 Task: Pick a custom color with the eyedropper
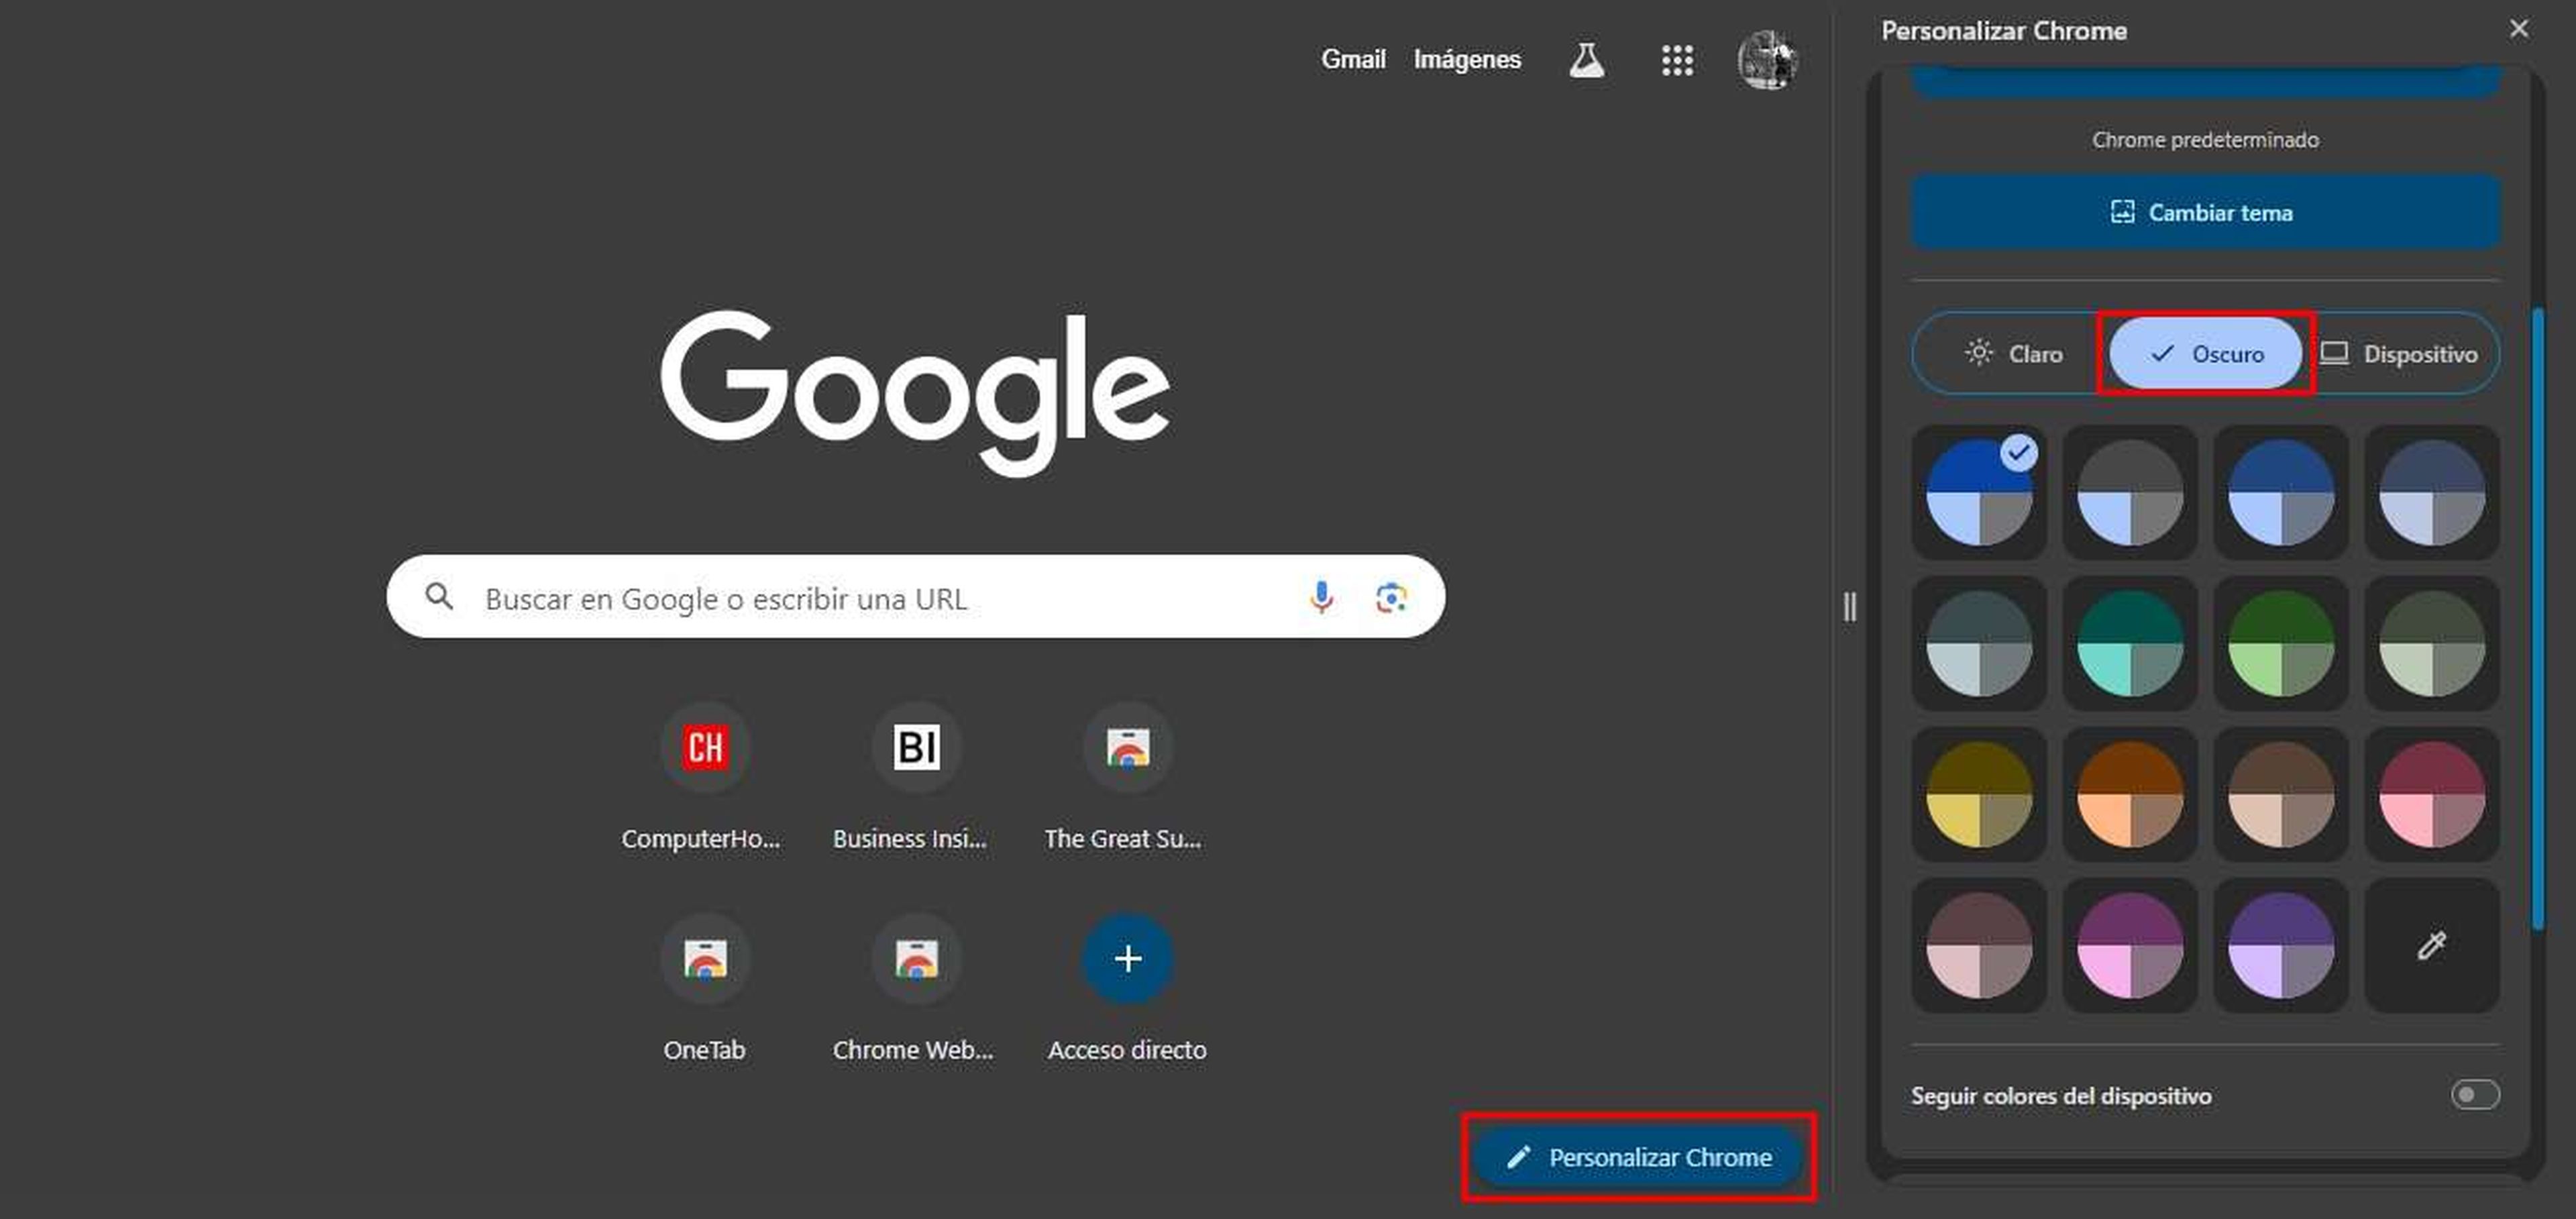coord(2431,945)
